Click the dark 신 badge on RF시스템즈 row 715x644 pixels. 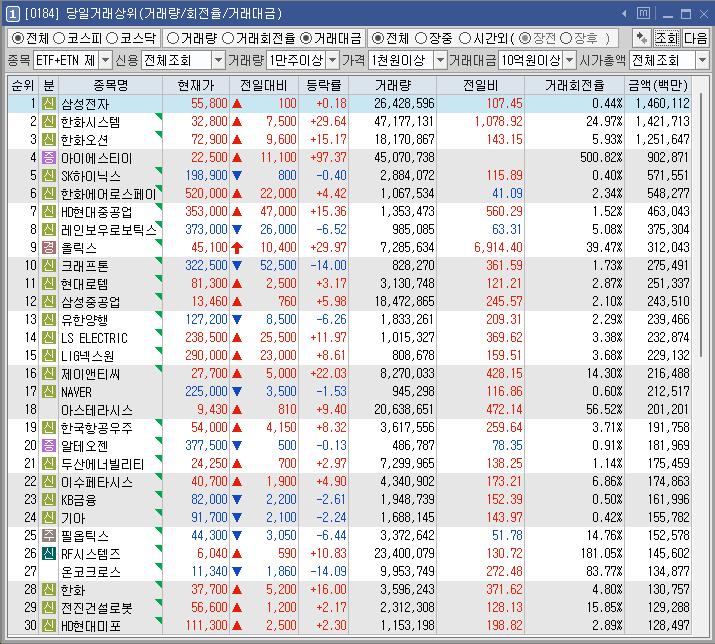(49, 554)
